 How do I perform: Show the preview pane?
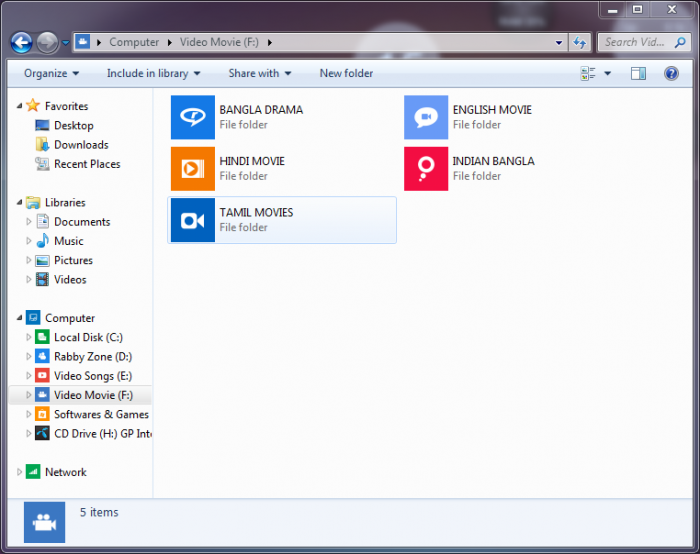click(x=638, y=74)
